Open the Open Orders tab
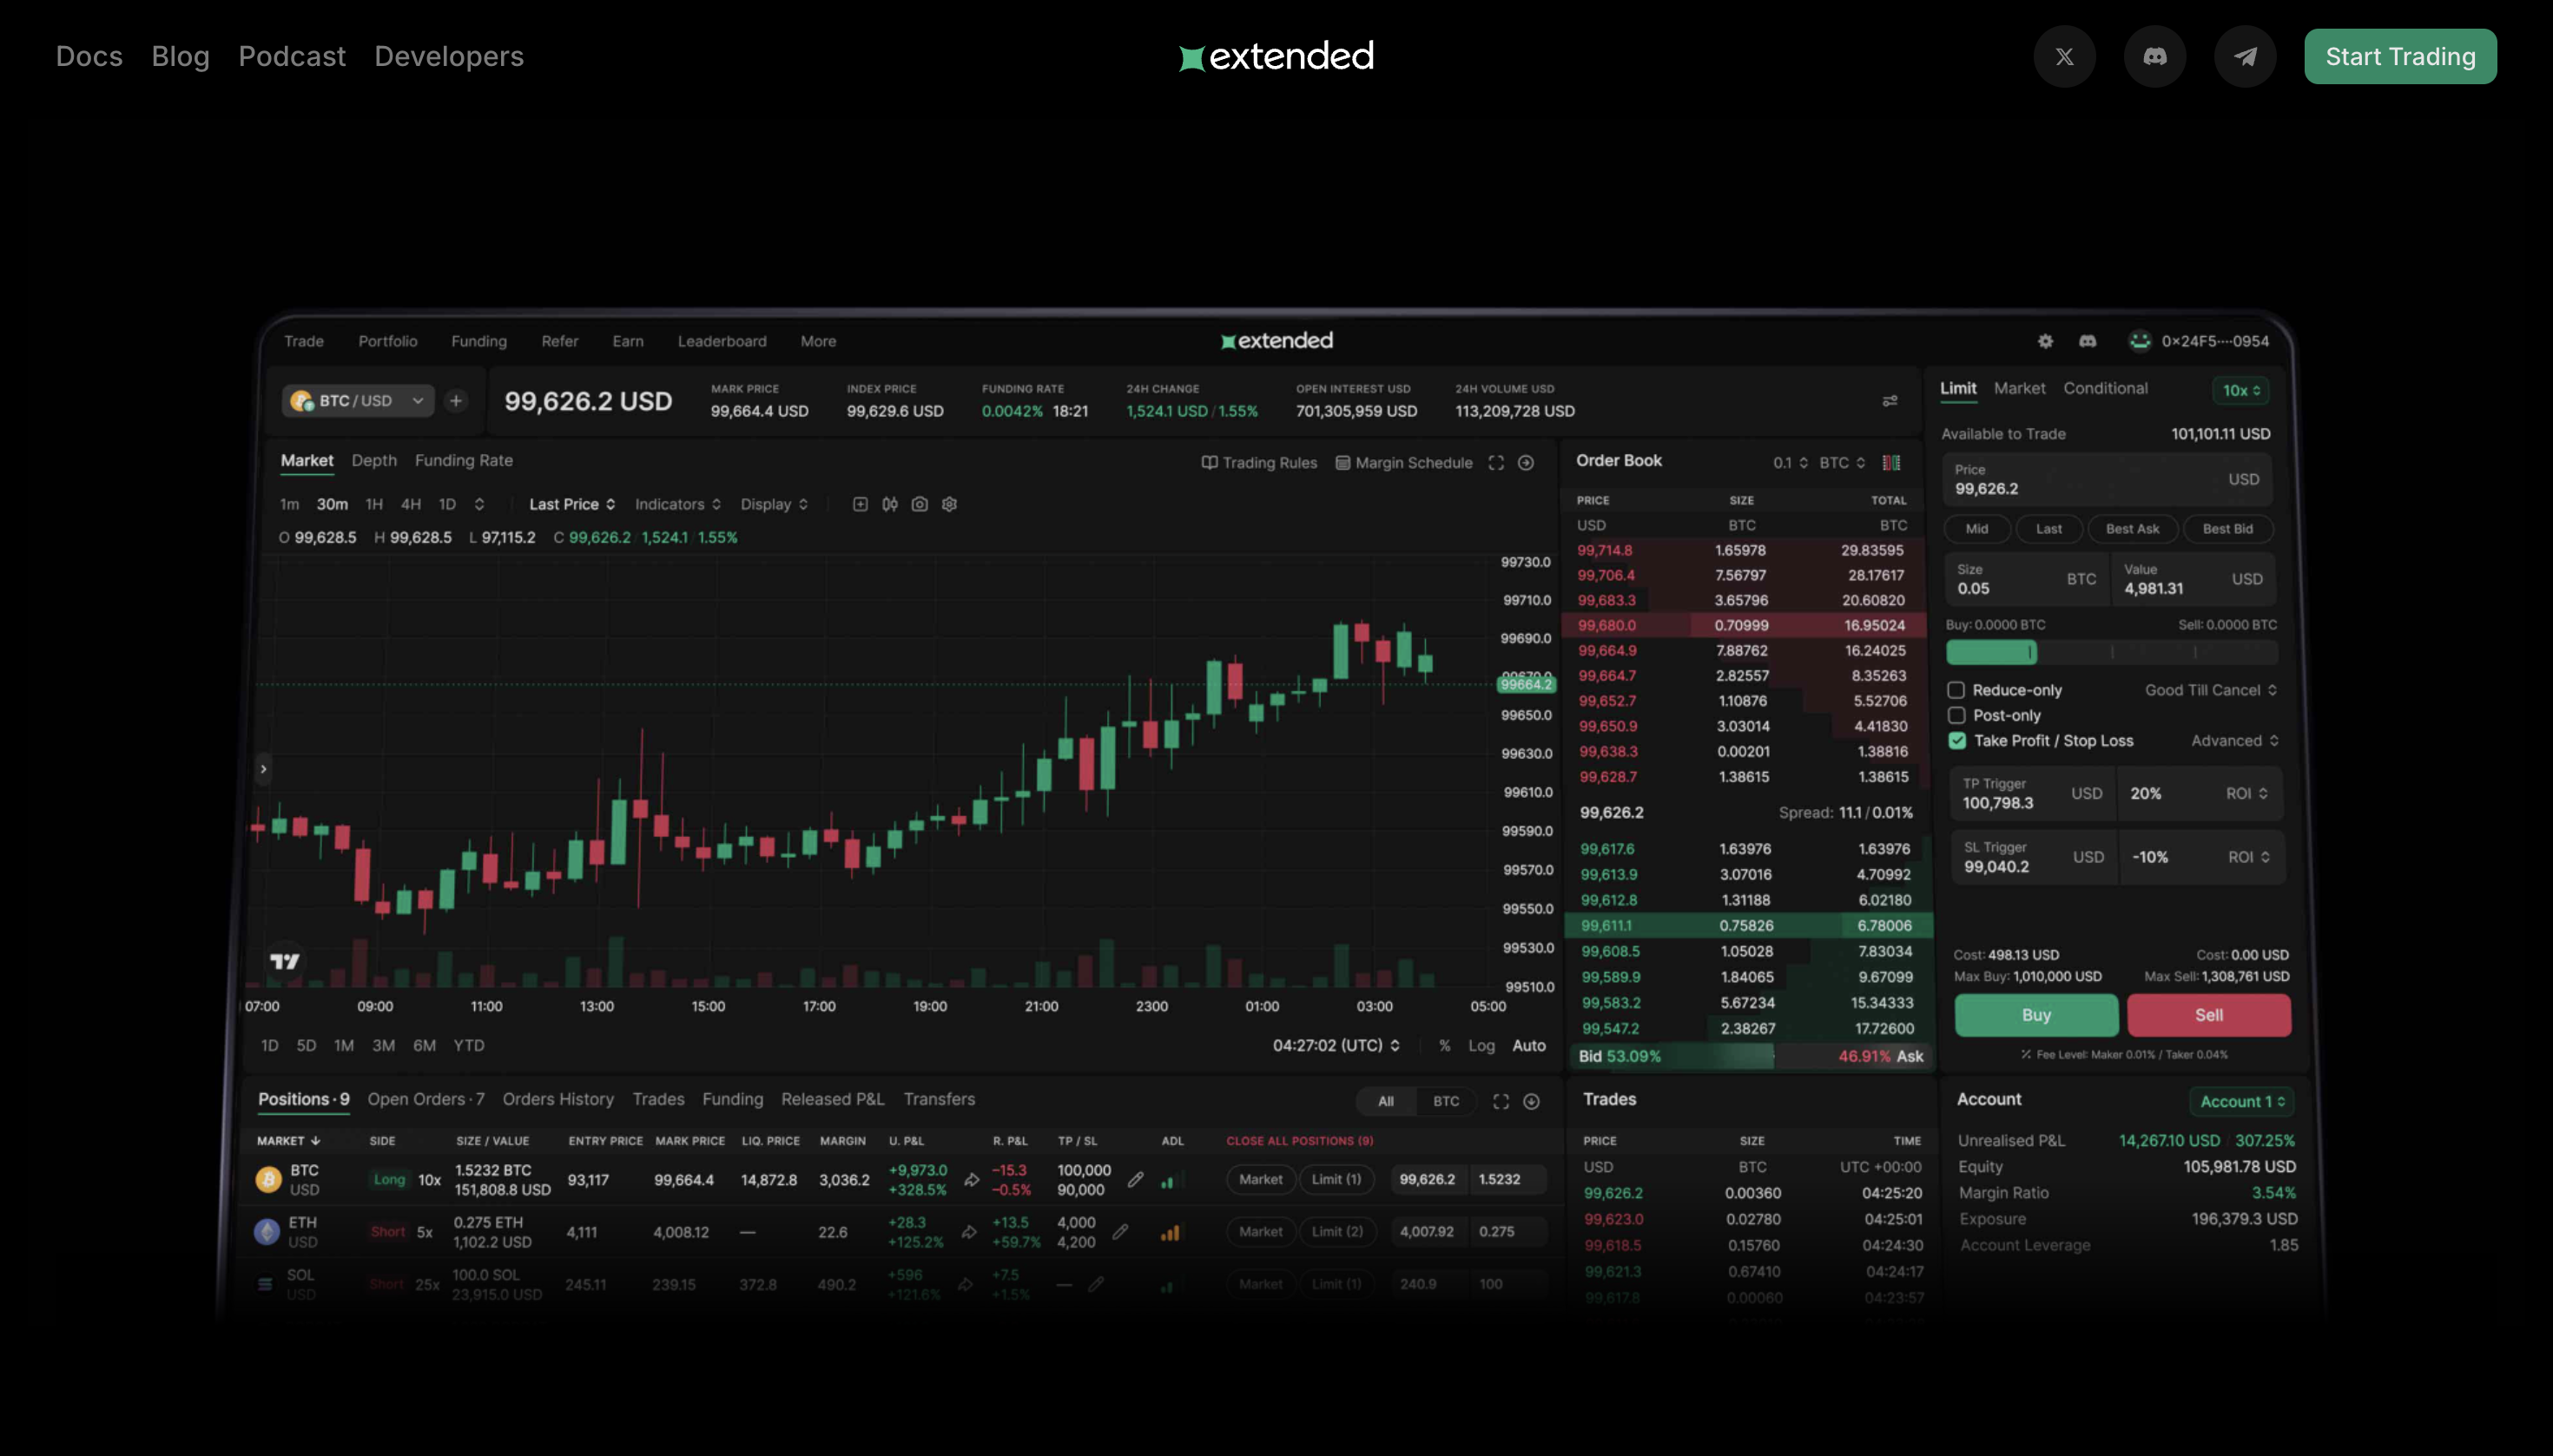This screenshot has height=1456, width=2553. click(x=425, y=1099)
